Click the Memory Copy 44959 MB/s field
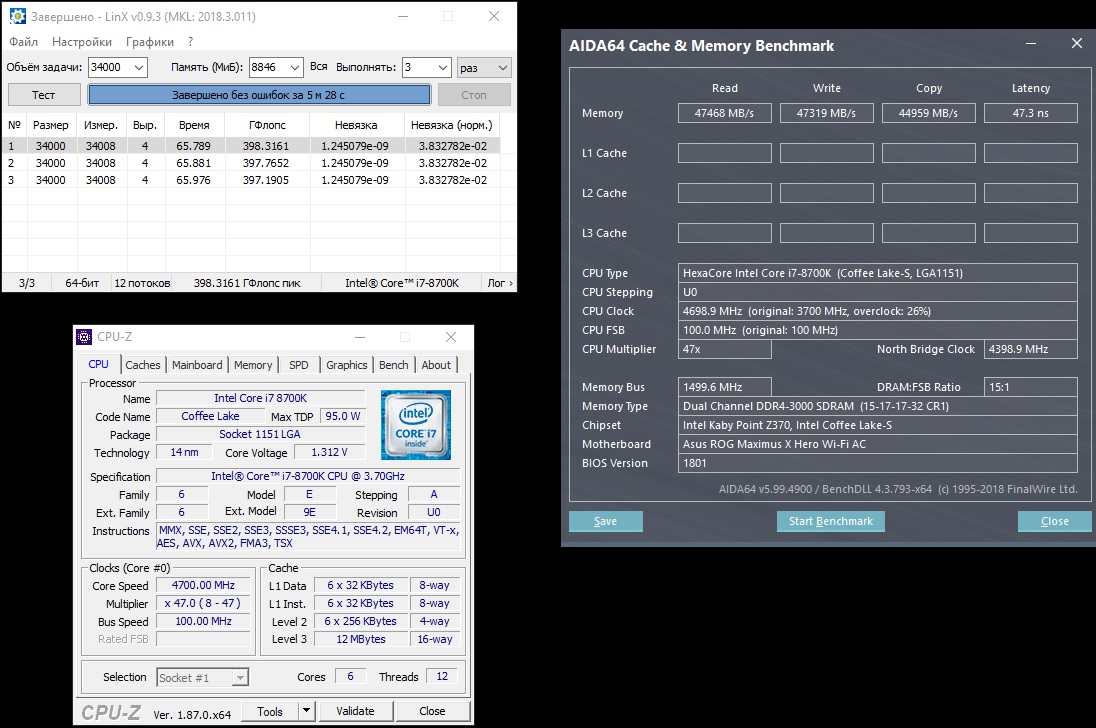 click(x=929, y=113)
